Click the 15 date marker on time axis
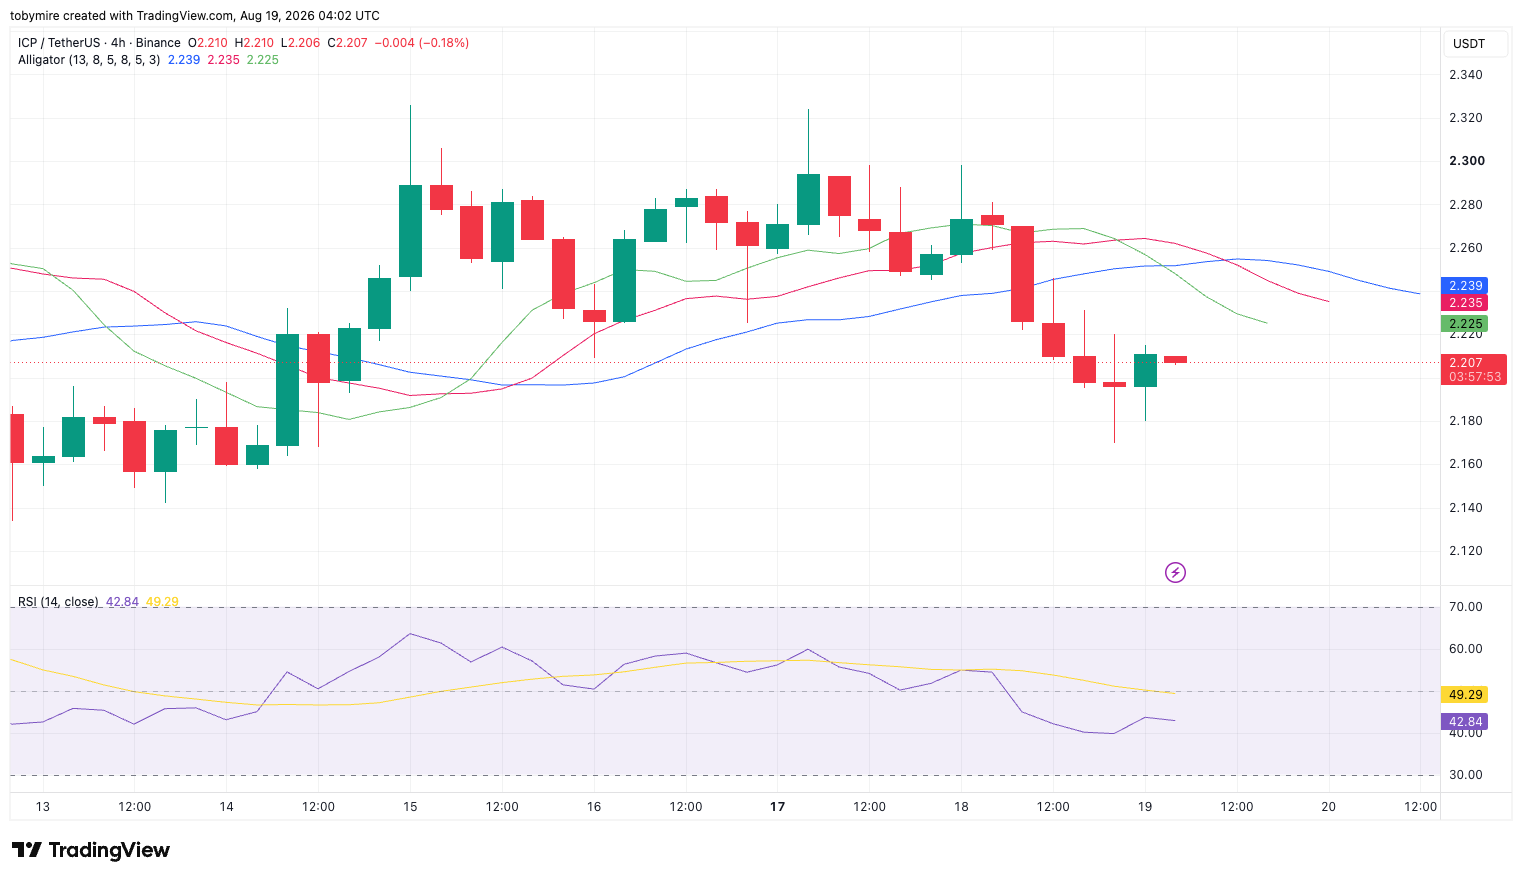This screenshot has width=1522, height=880. (x=410, y=807)
